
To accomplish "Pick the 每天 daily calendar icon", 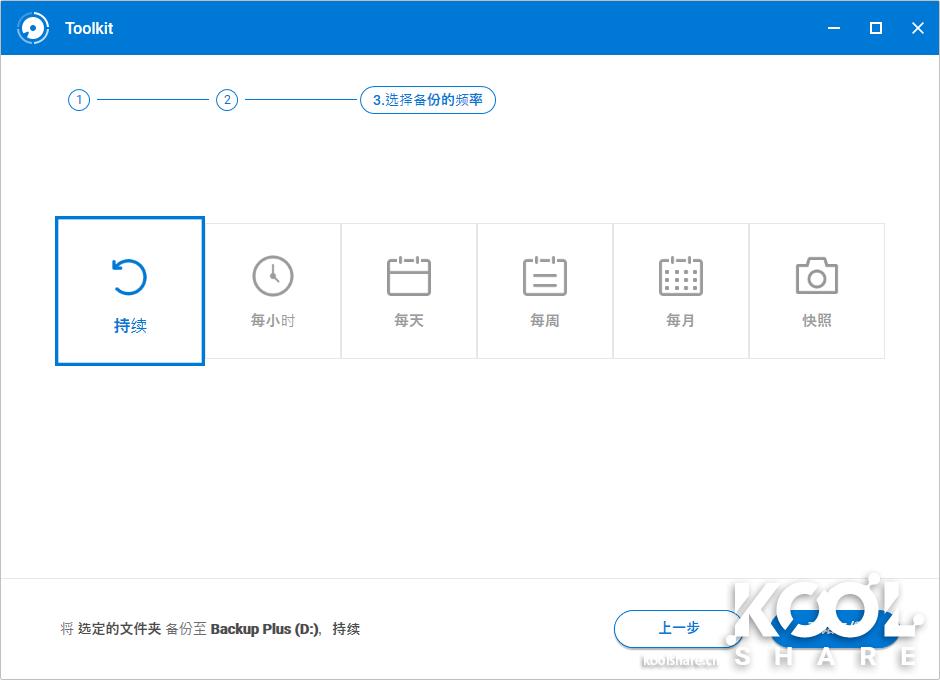I will [409, 276].
